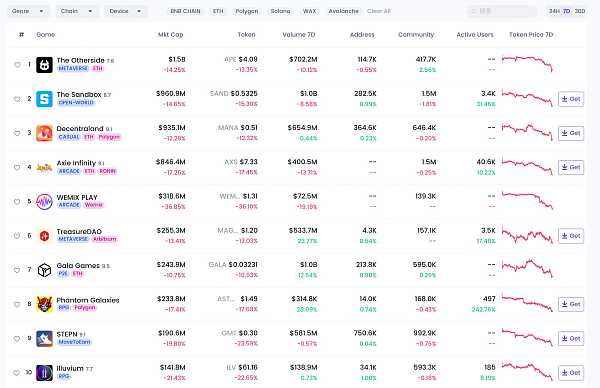
Task: Switch to the 30D time range
Action: point(580,11)
